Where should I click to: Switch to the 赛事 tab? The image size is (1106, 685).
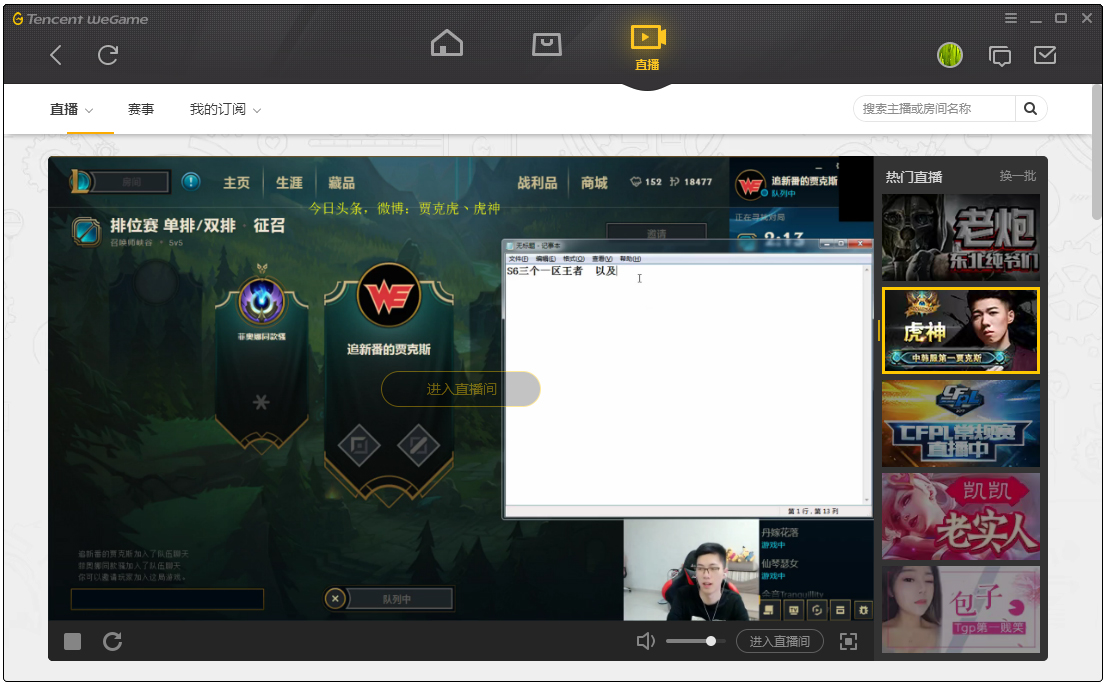tap(141, 109)
